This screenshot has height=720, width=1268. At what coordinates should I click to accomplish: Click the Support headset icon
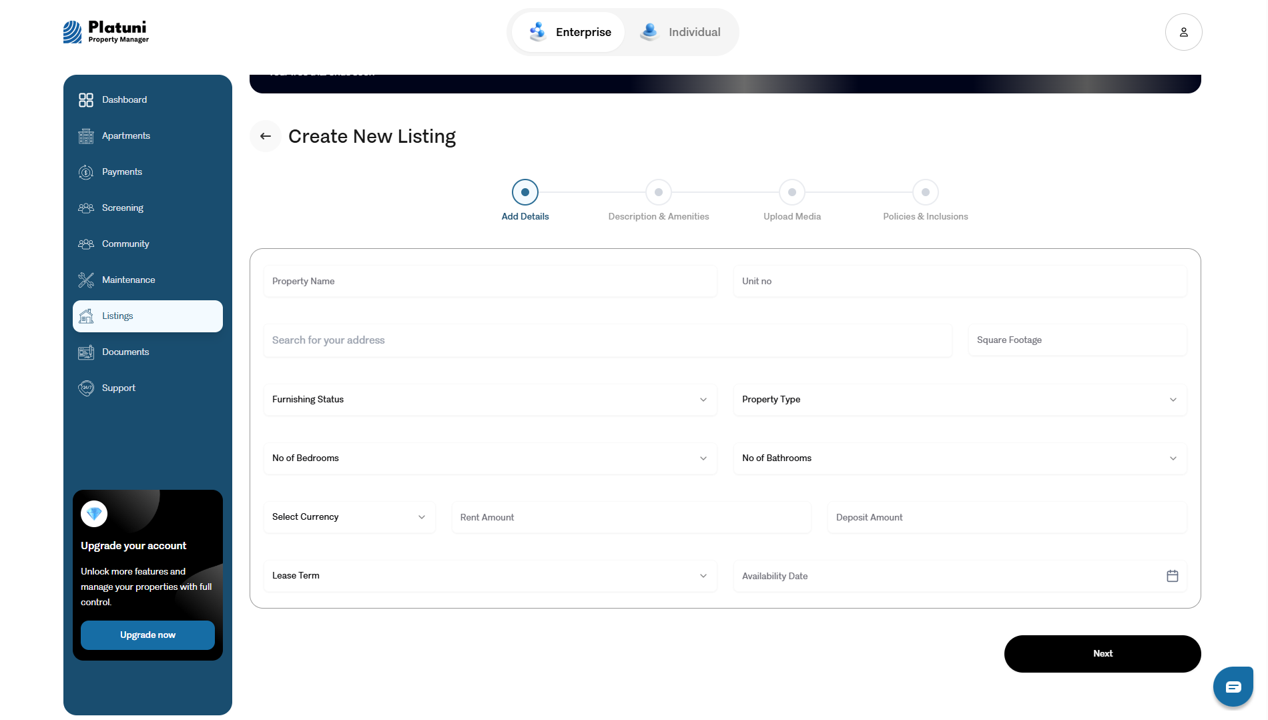coord(86,388)
